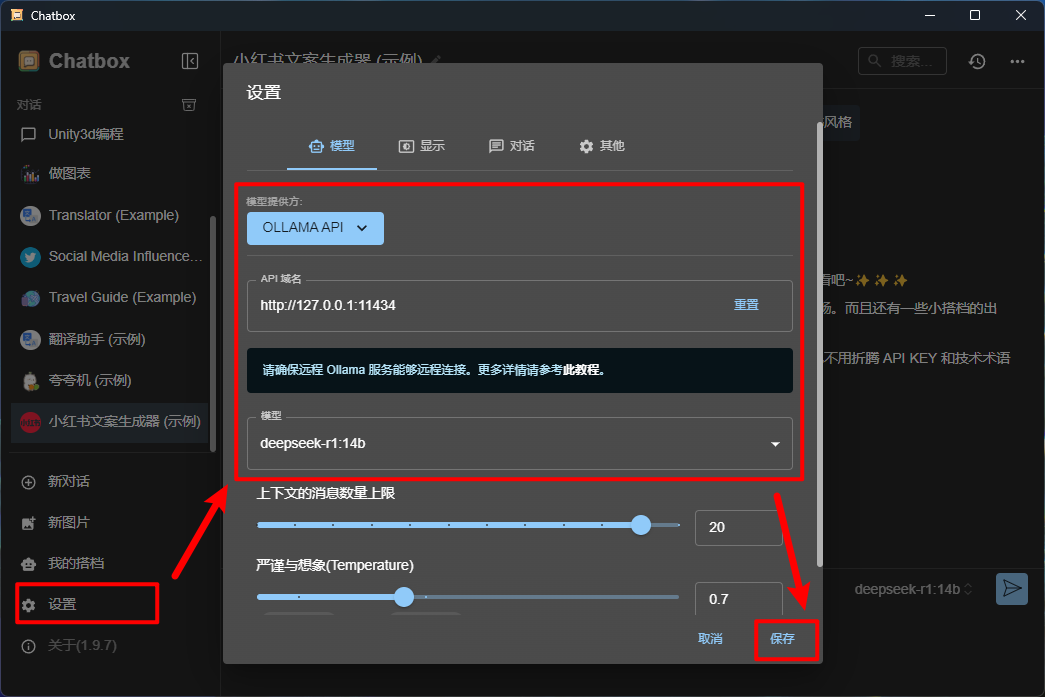The image size is (1045, 697).
Task: Click 重置 to reset API host
Action: (746, 305)
